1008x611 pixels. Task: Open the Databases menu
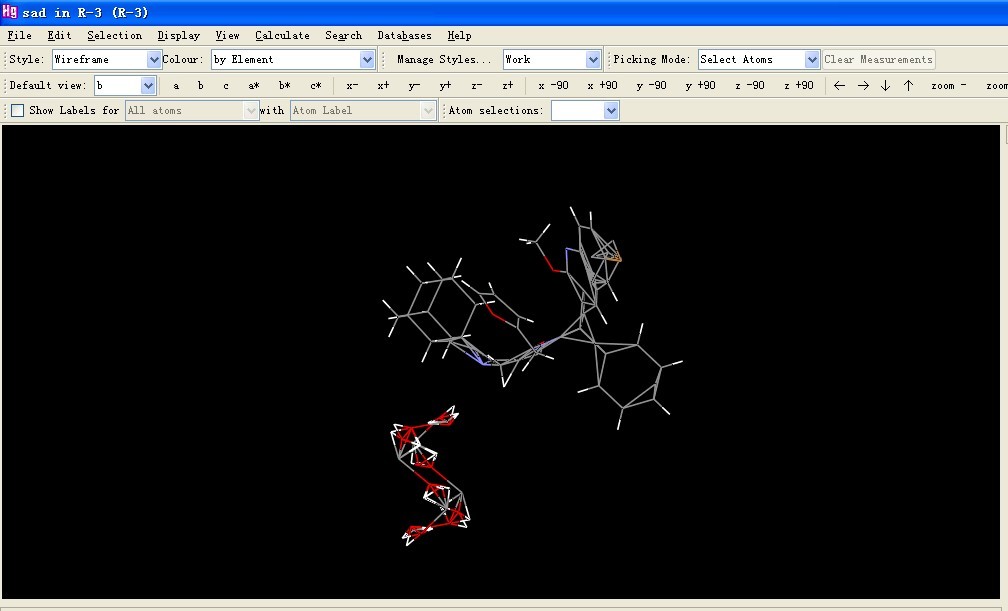[x=403, y=35]
